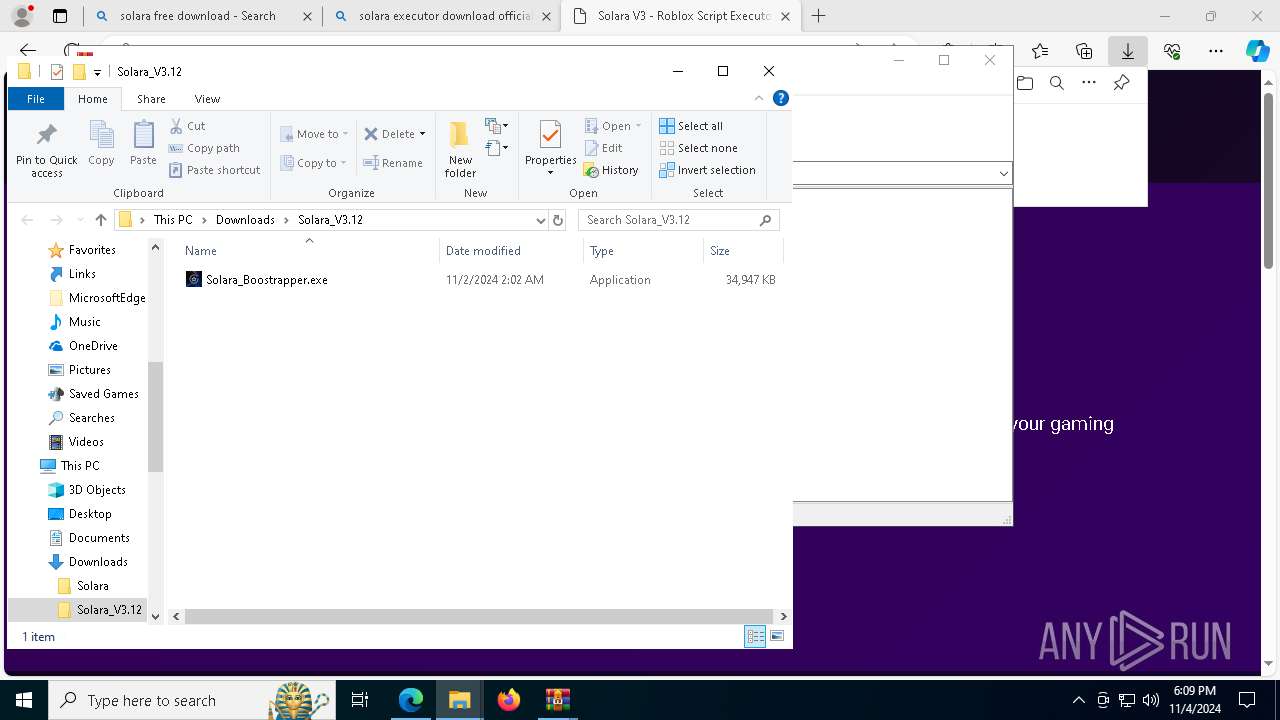Open Music in navigation pane
This screenshot has width=1280, height=720.
pos(84,322)
